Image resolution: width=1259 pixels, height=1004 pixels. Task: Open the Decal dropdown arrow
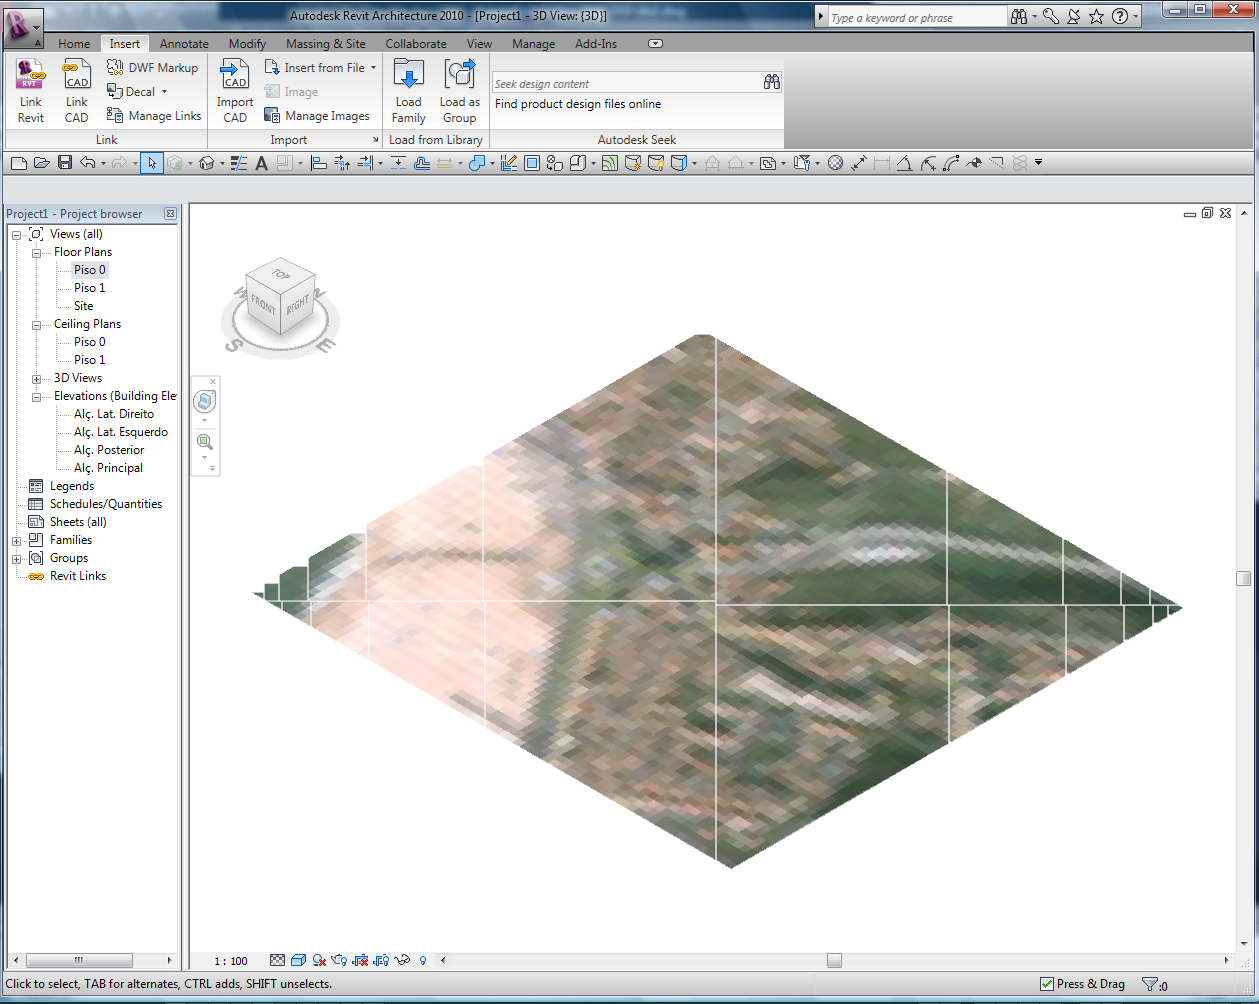point(164,92)
